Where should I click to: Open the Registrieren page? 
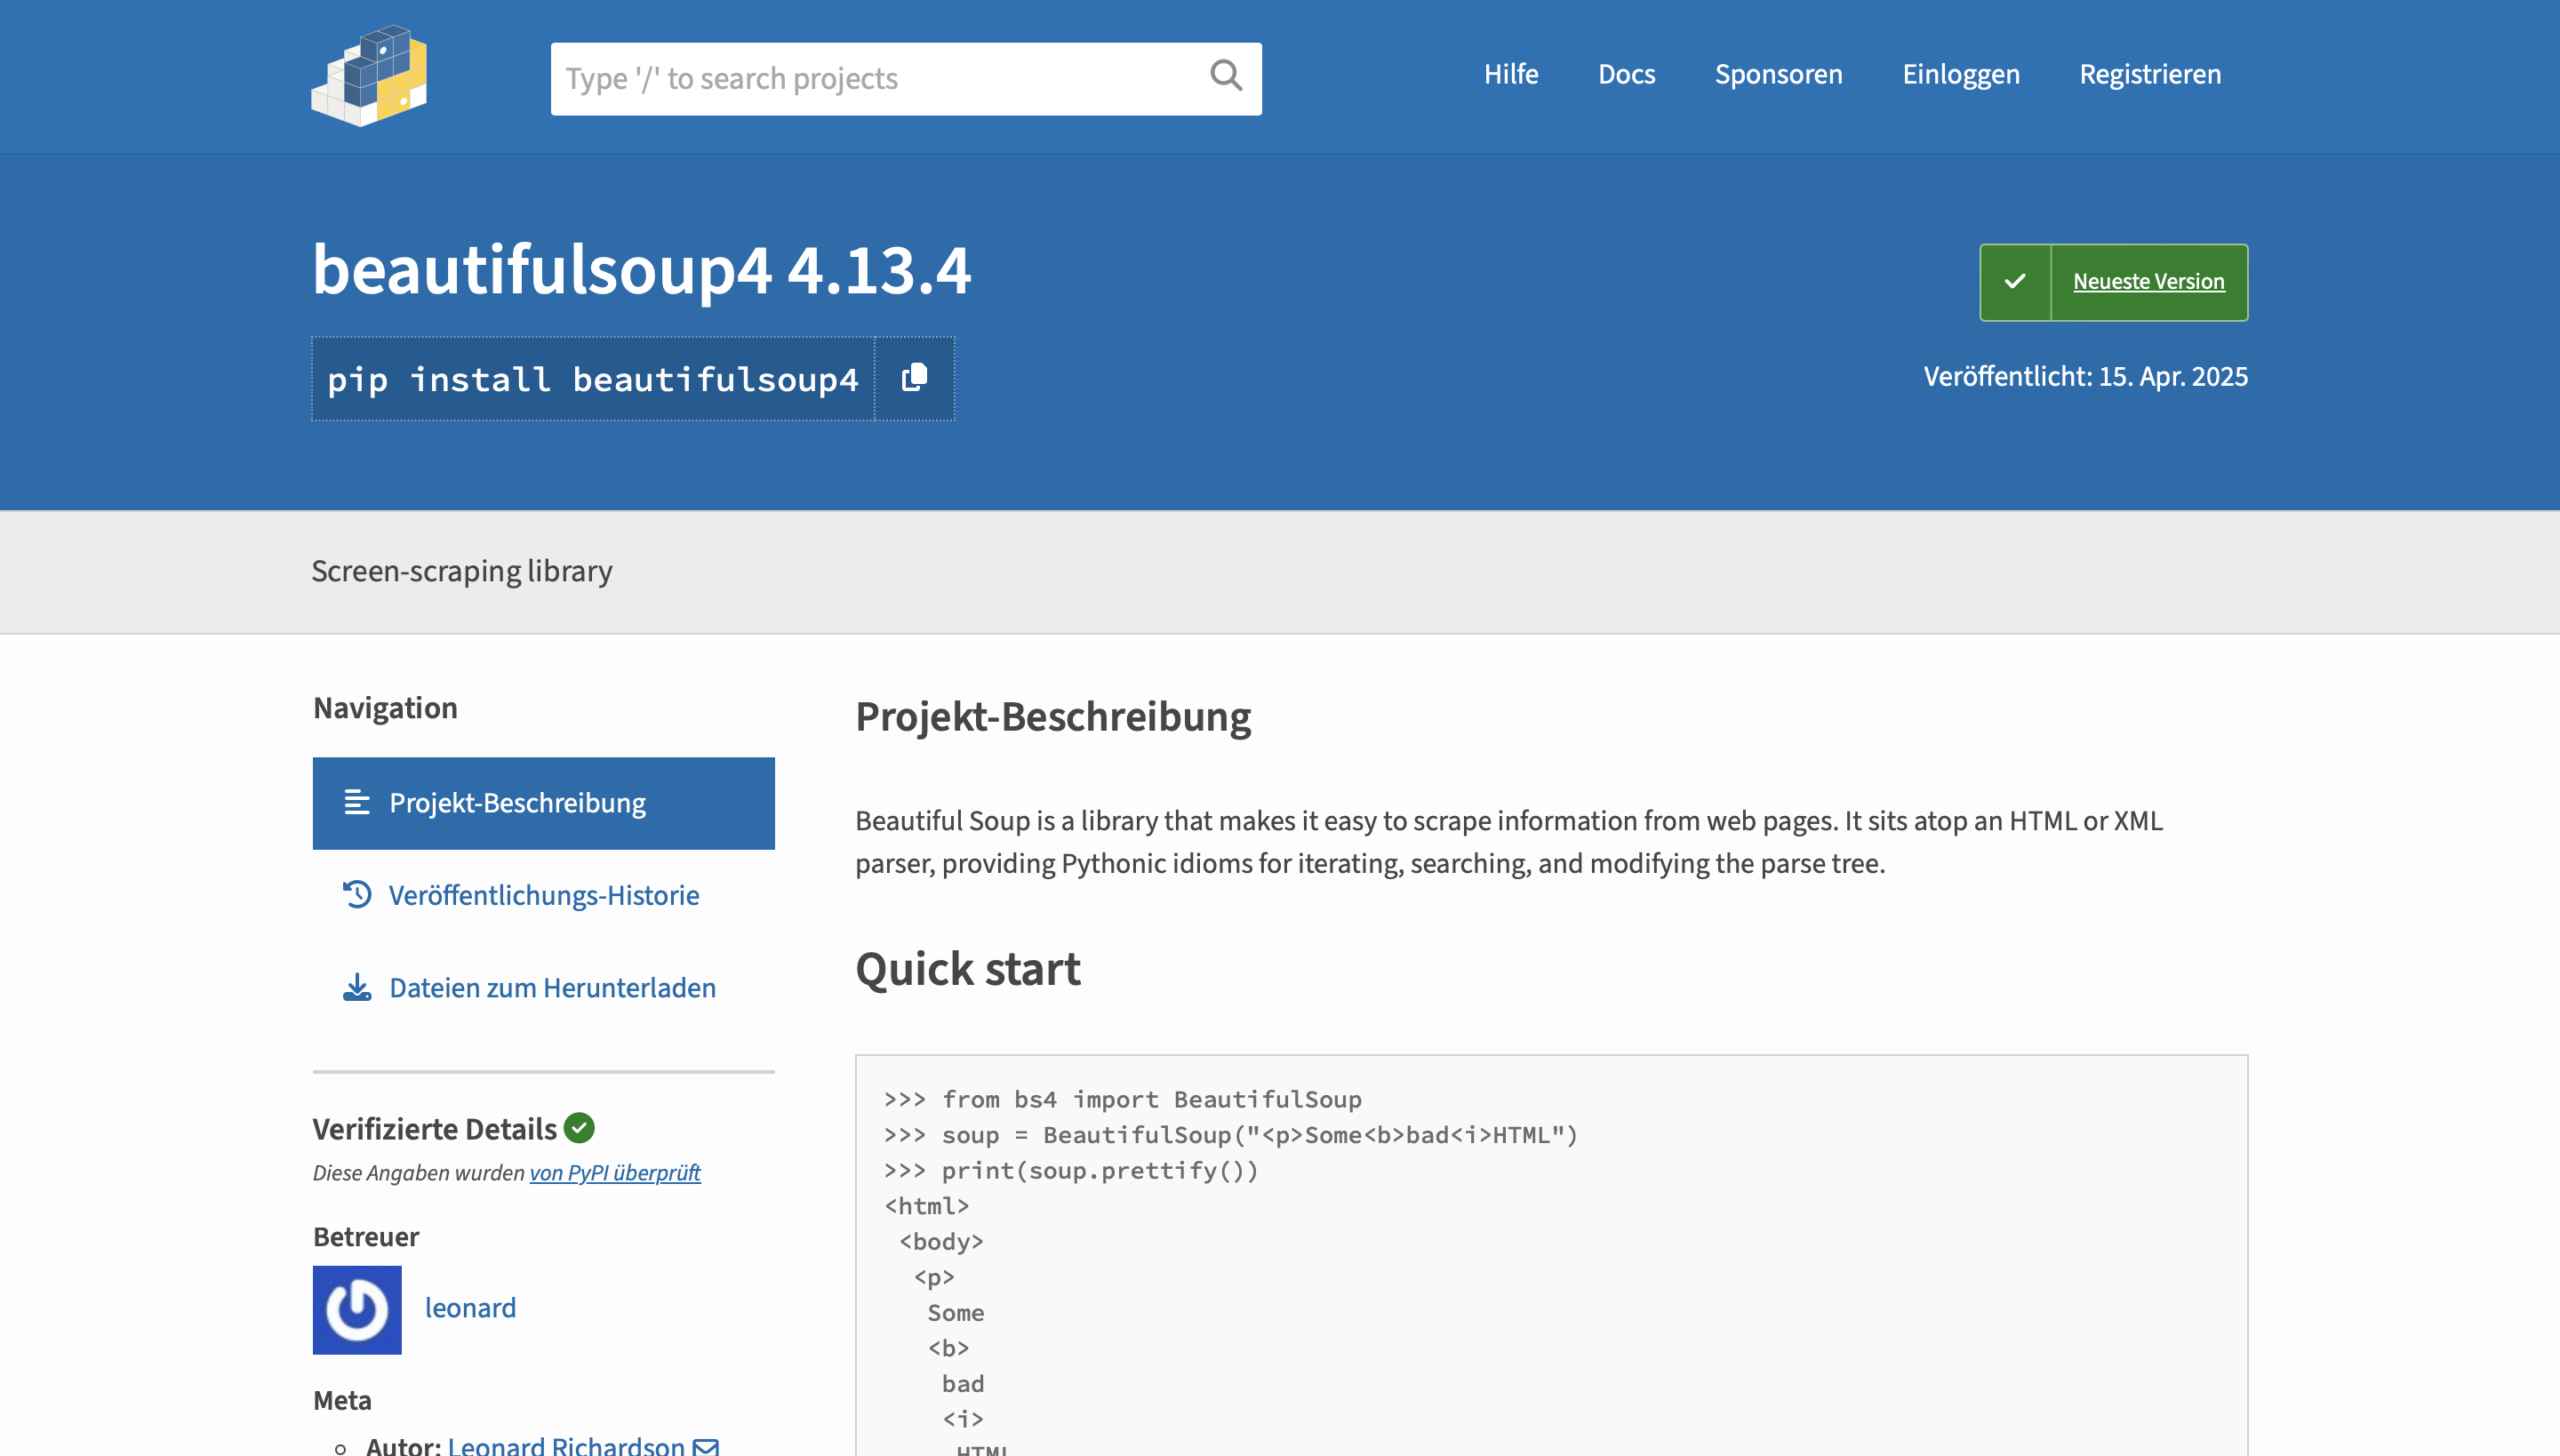2150,74
